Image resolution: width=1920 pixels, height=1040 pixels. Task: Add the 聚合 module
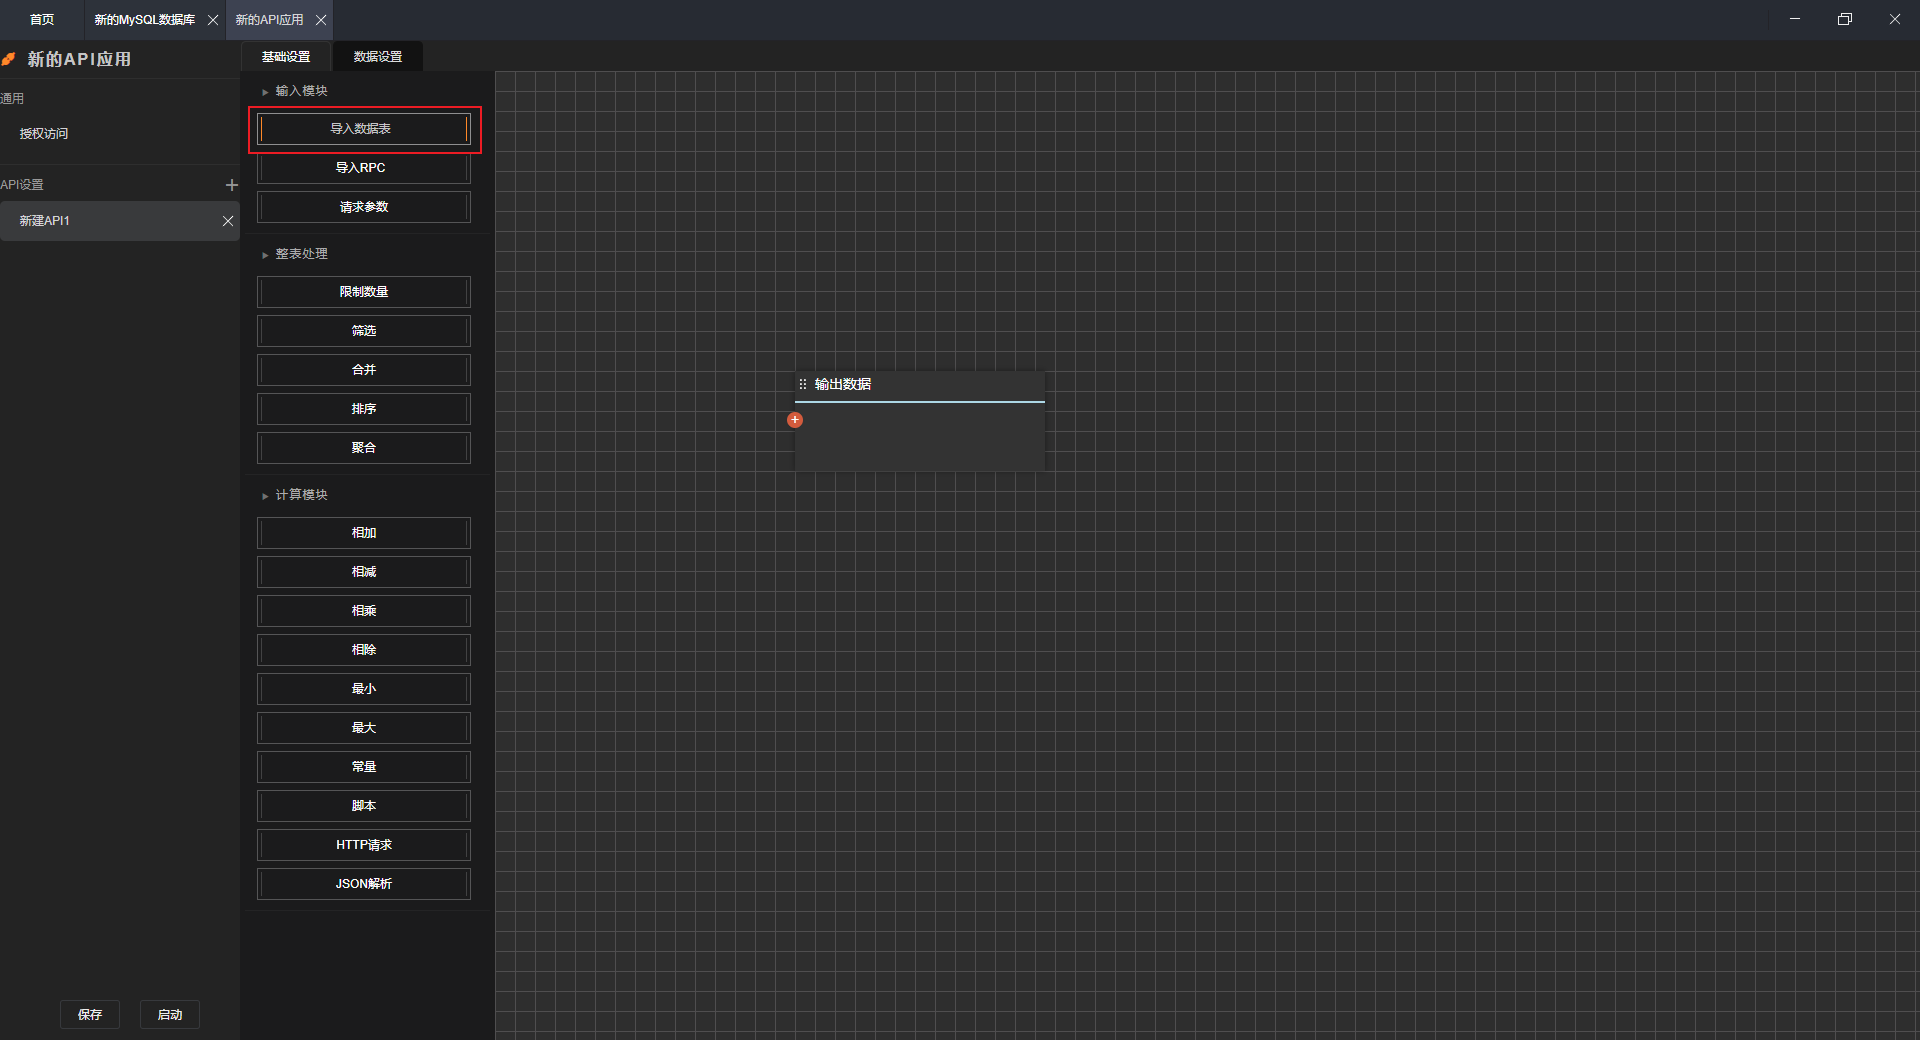364,448
